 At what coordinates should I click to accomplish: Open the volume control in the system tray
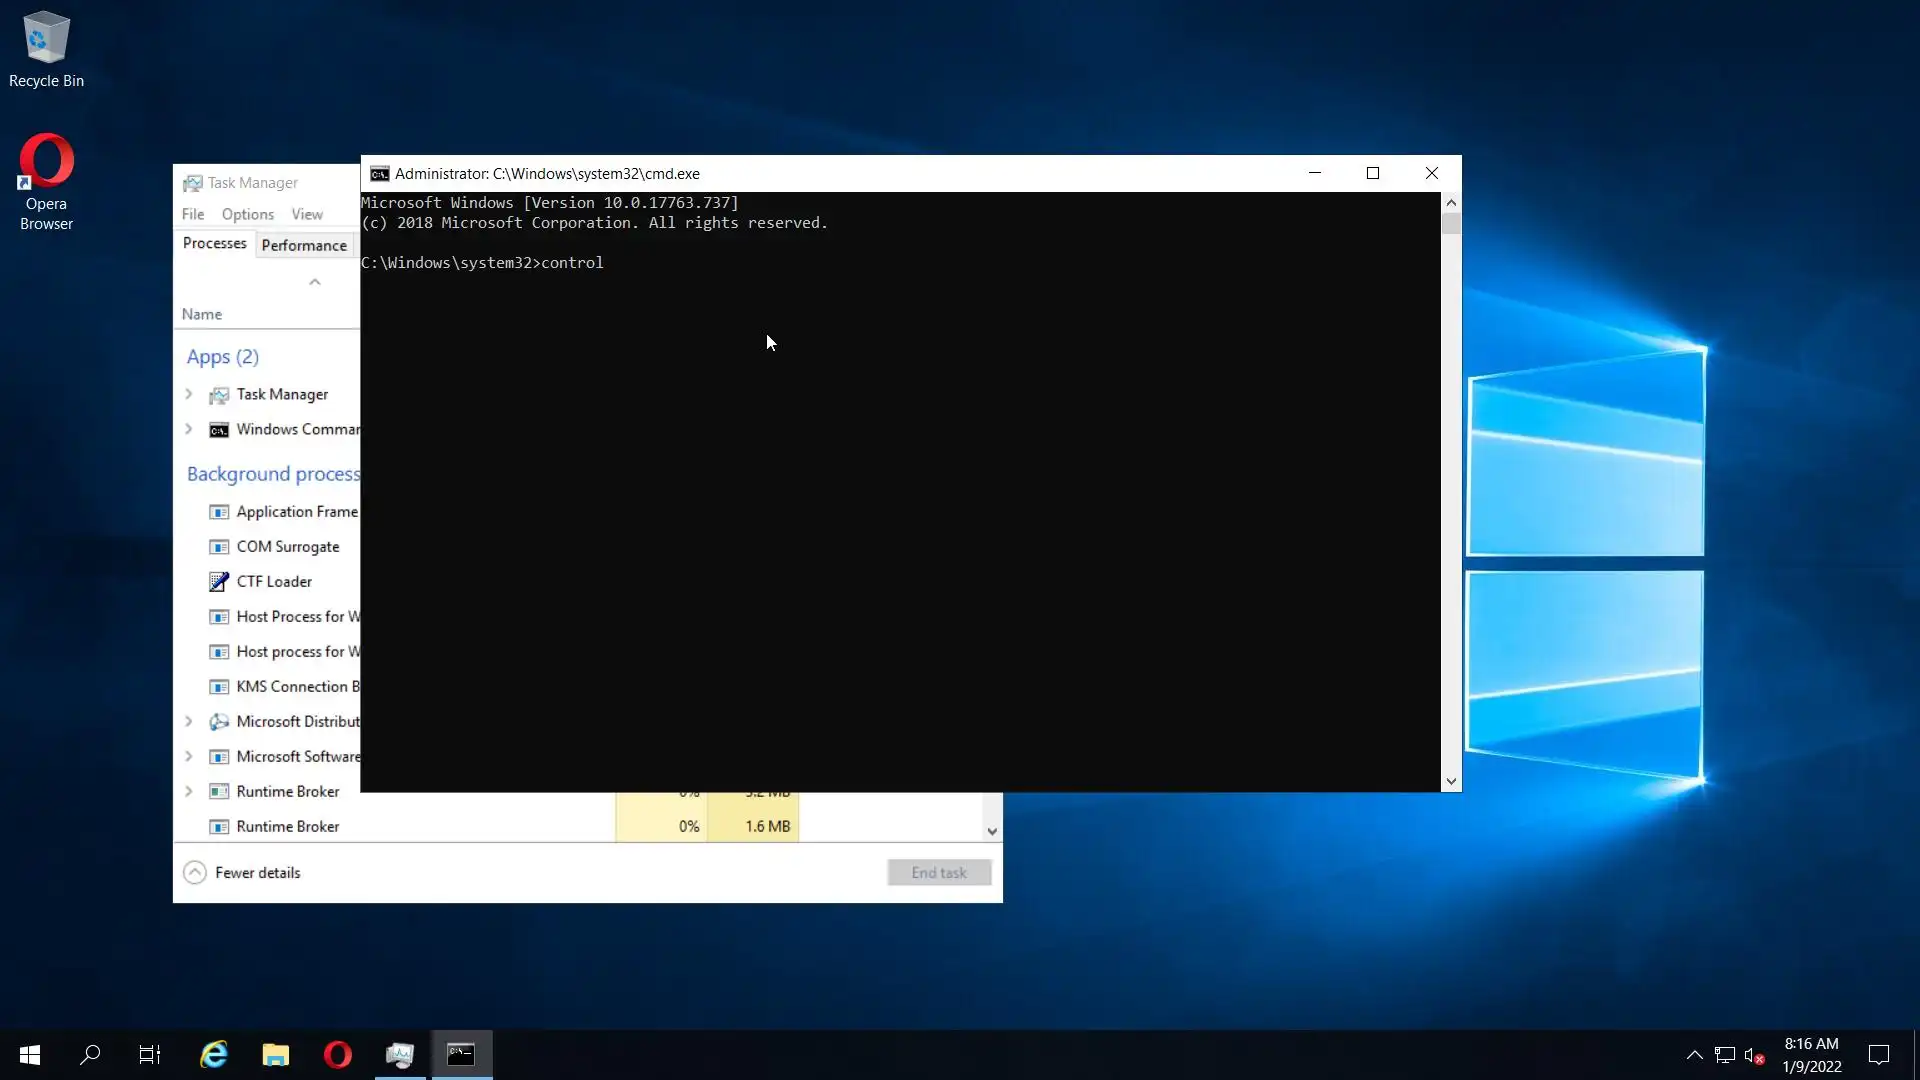[1754, 1055]
